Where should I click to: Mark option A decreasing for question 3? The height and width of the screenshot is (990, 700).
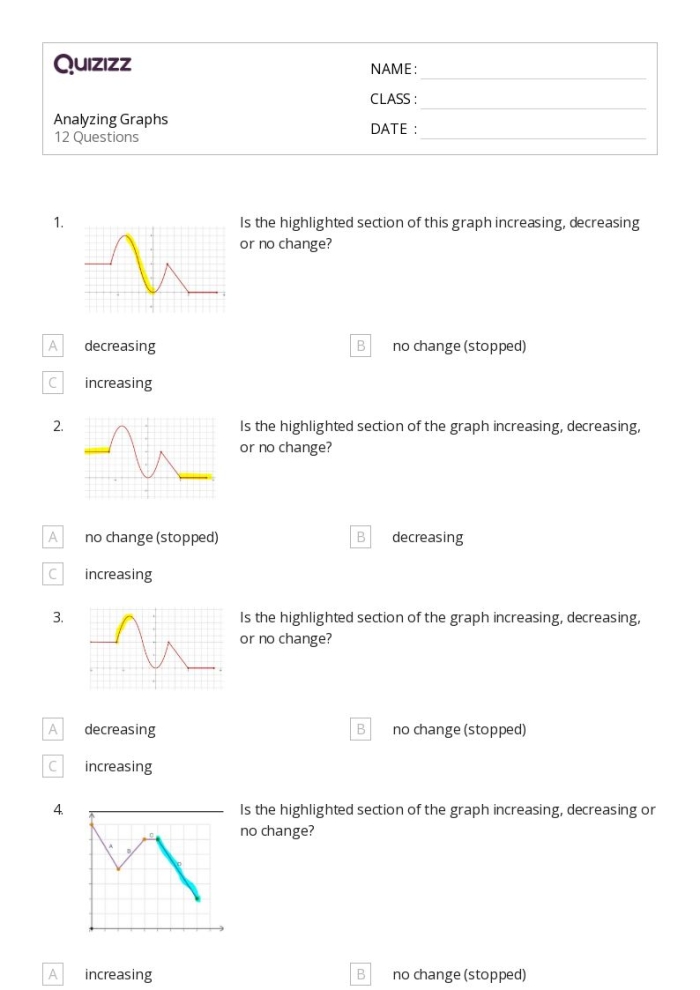[x=53, y=729]
